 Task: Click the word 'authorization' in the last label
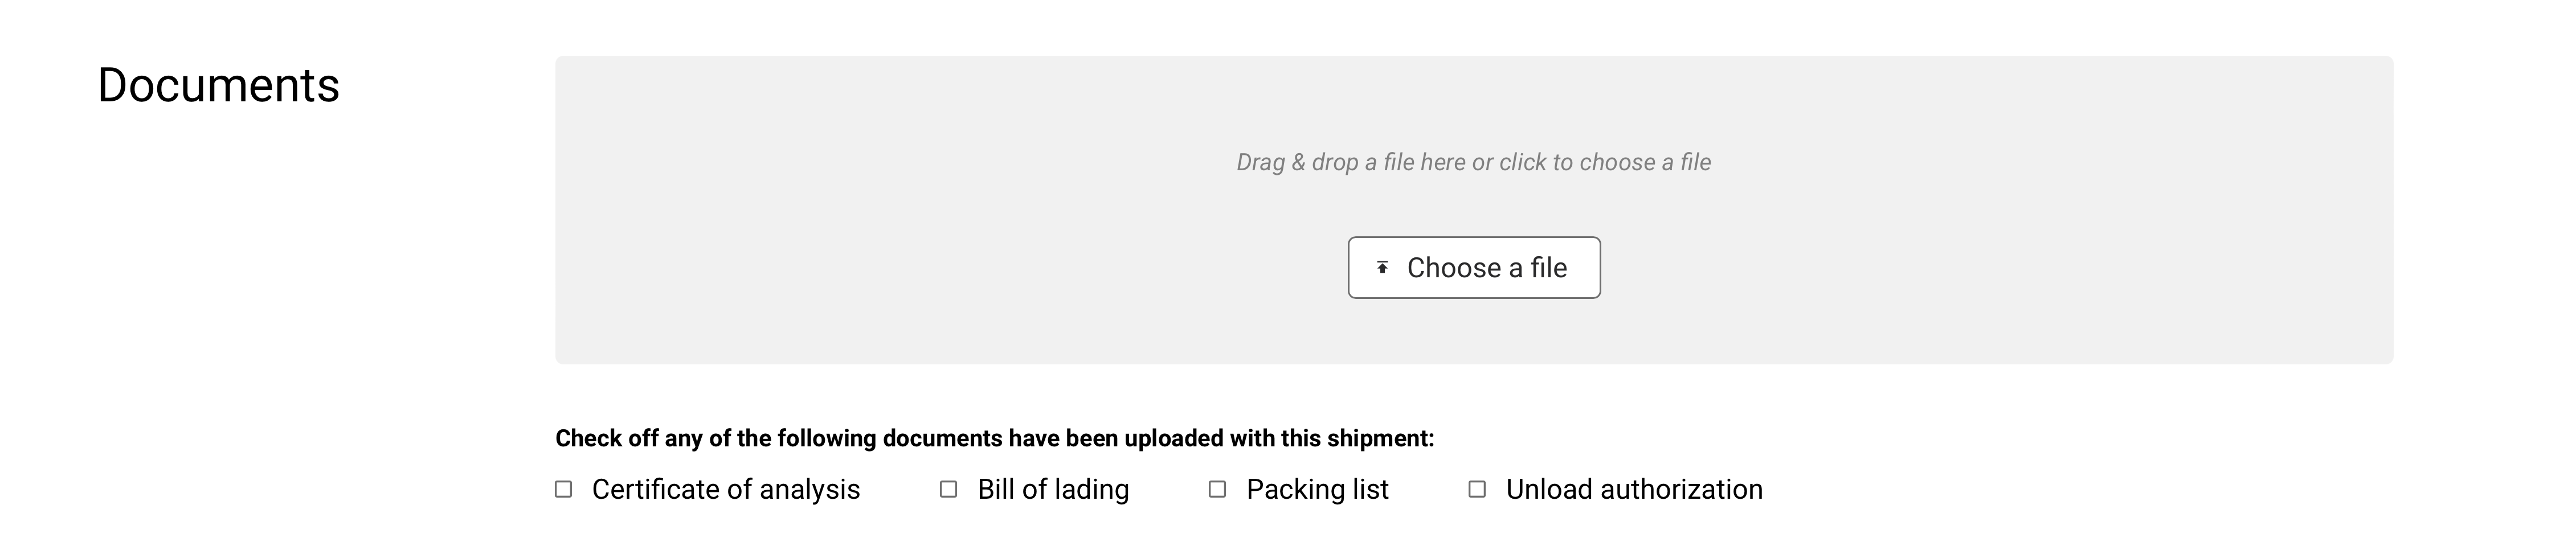click(1682, 489)
